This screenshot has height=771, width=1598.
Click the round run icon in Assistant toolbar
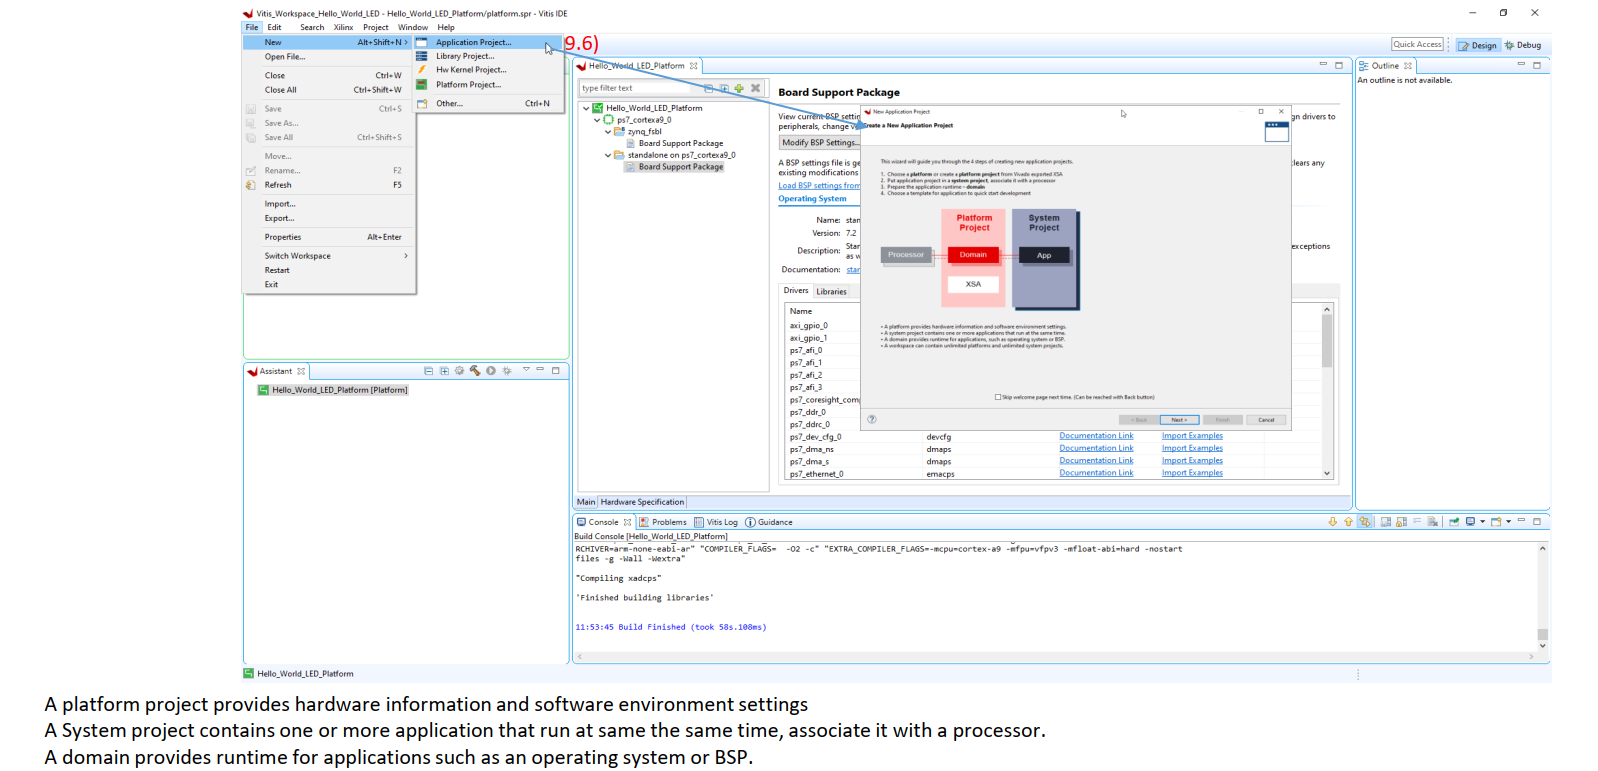coord(491,371)
